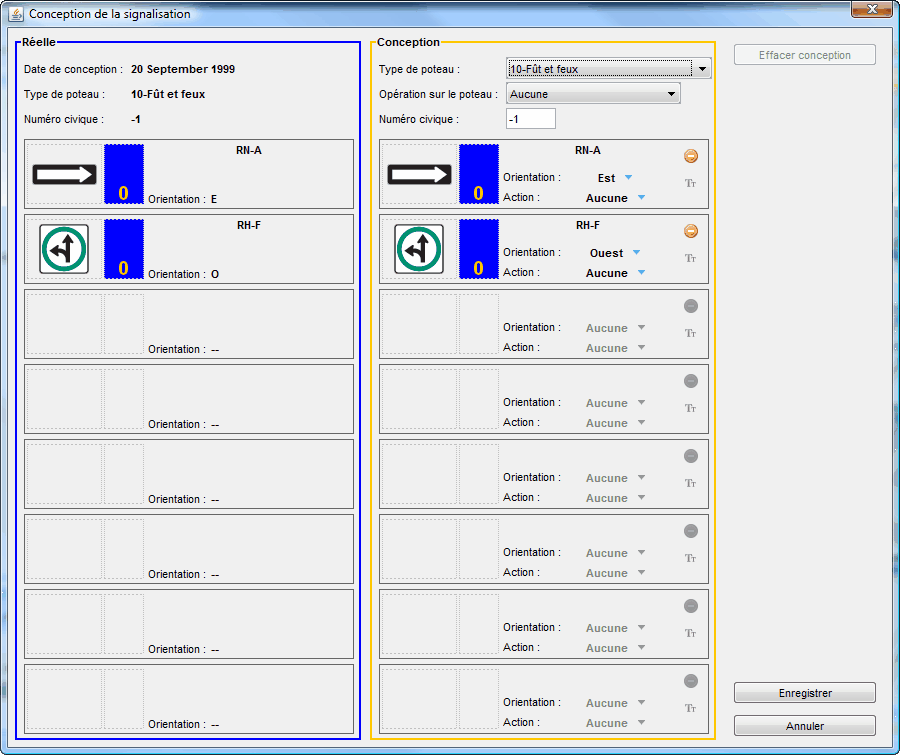Open the Action dropdown for RN-A sign
Viewport: 900px width, 755px height.
point(641,198)
